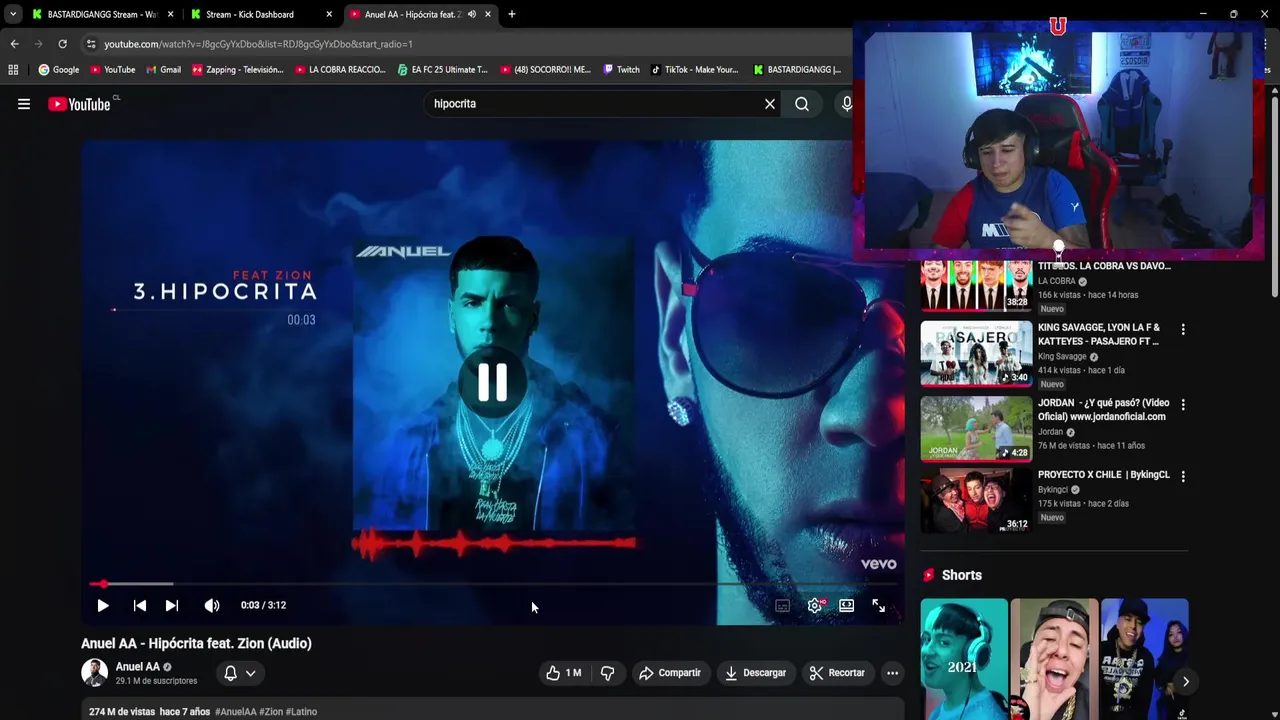This screenshot has width=1280, height=720.
Task: Open options for the KING SAVAGGE video
Action: tap(1183, 330)
